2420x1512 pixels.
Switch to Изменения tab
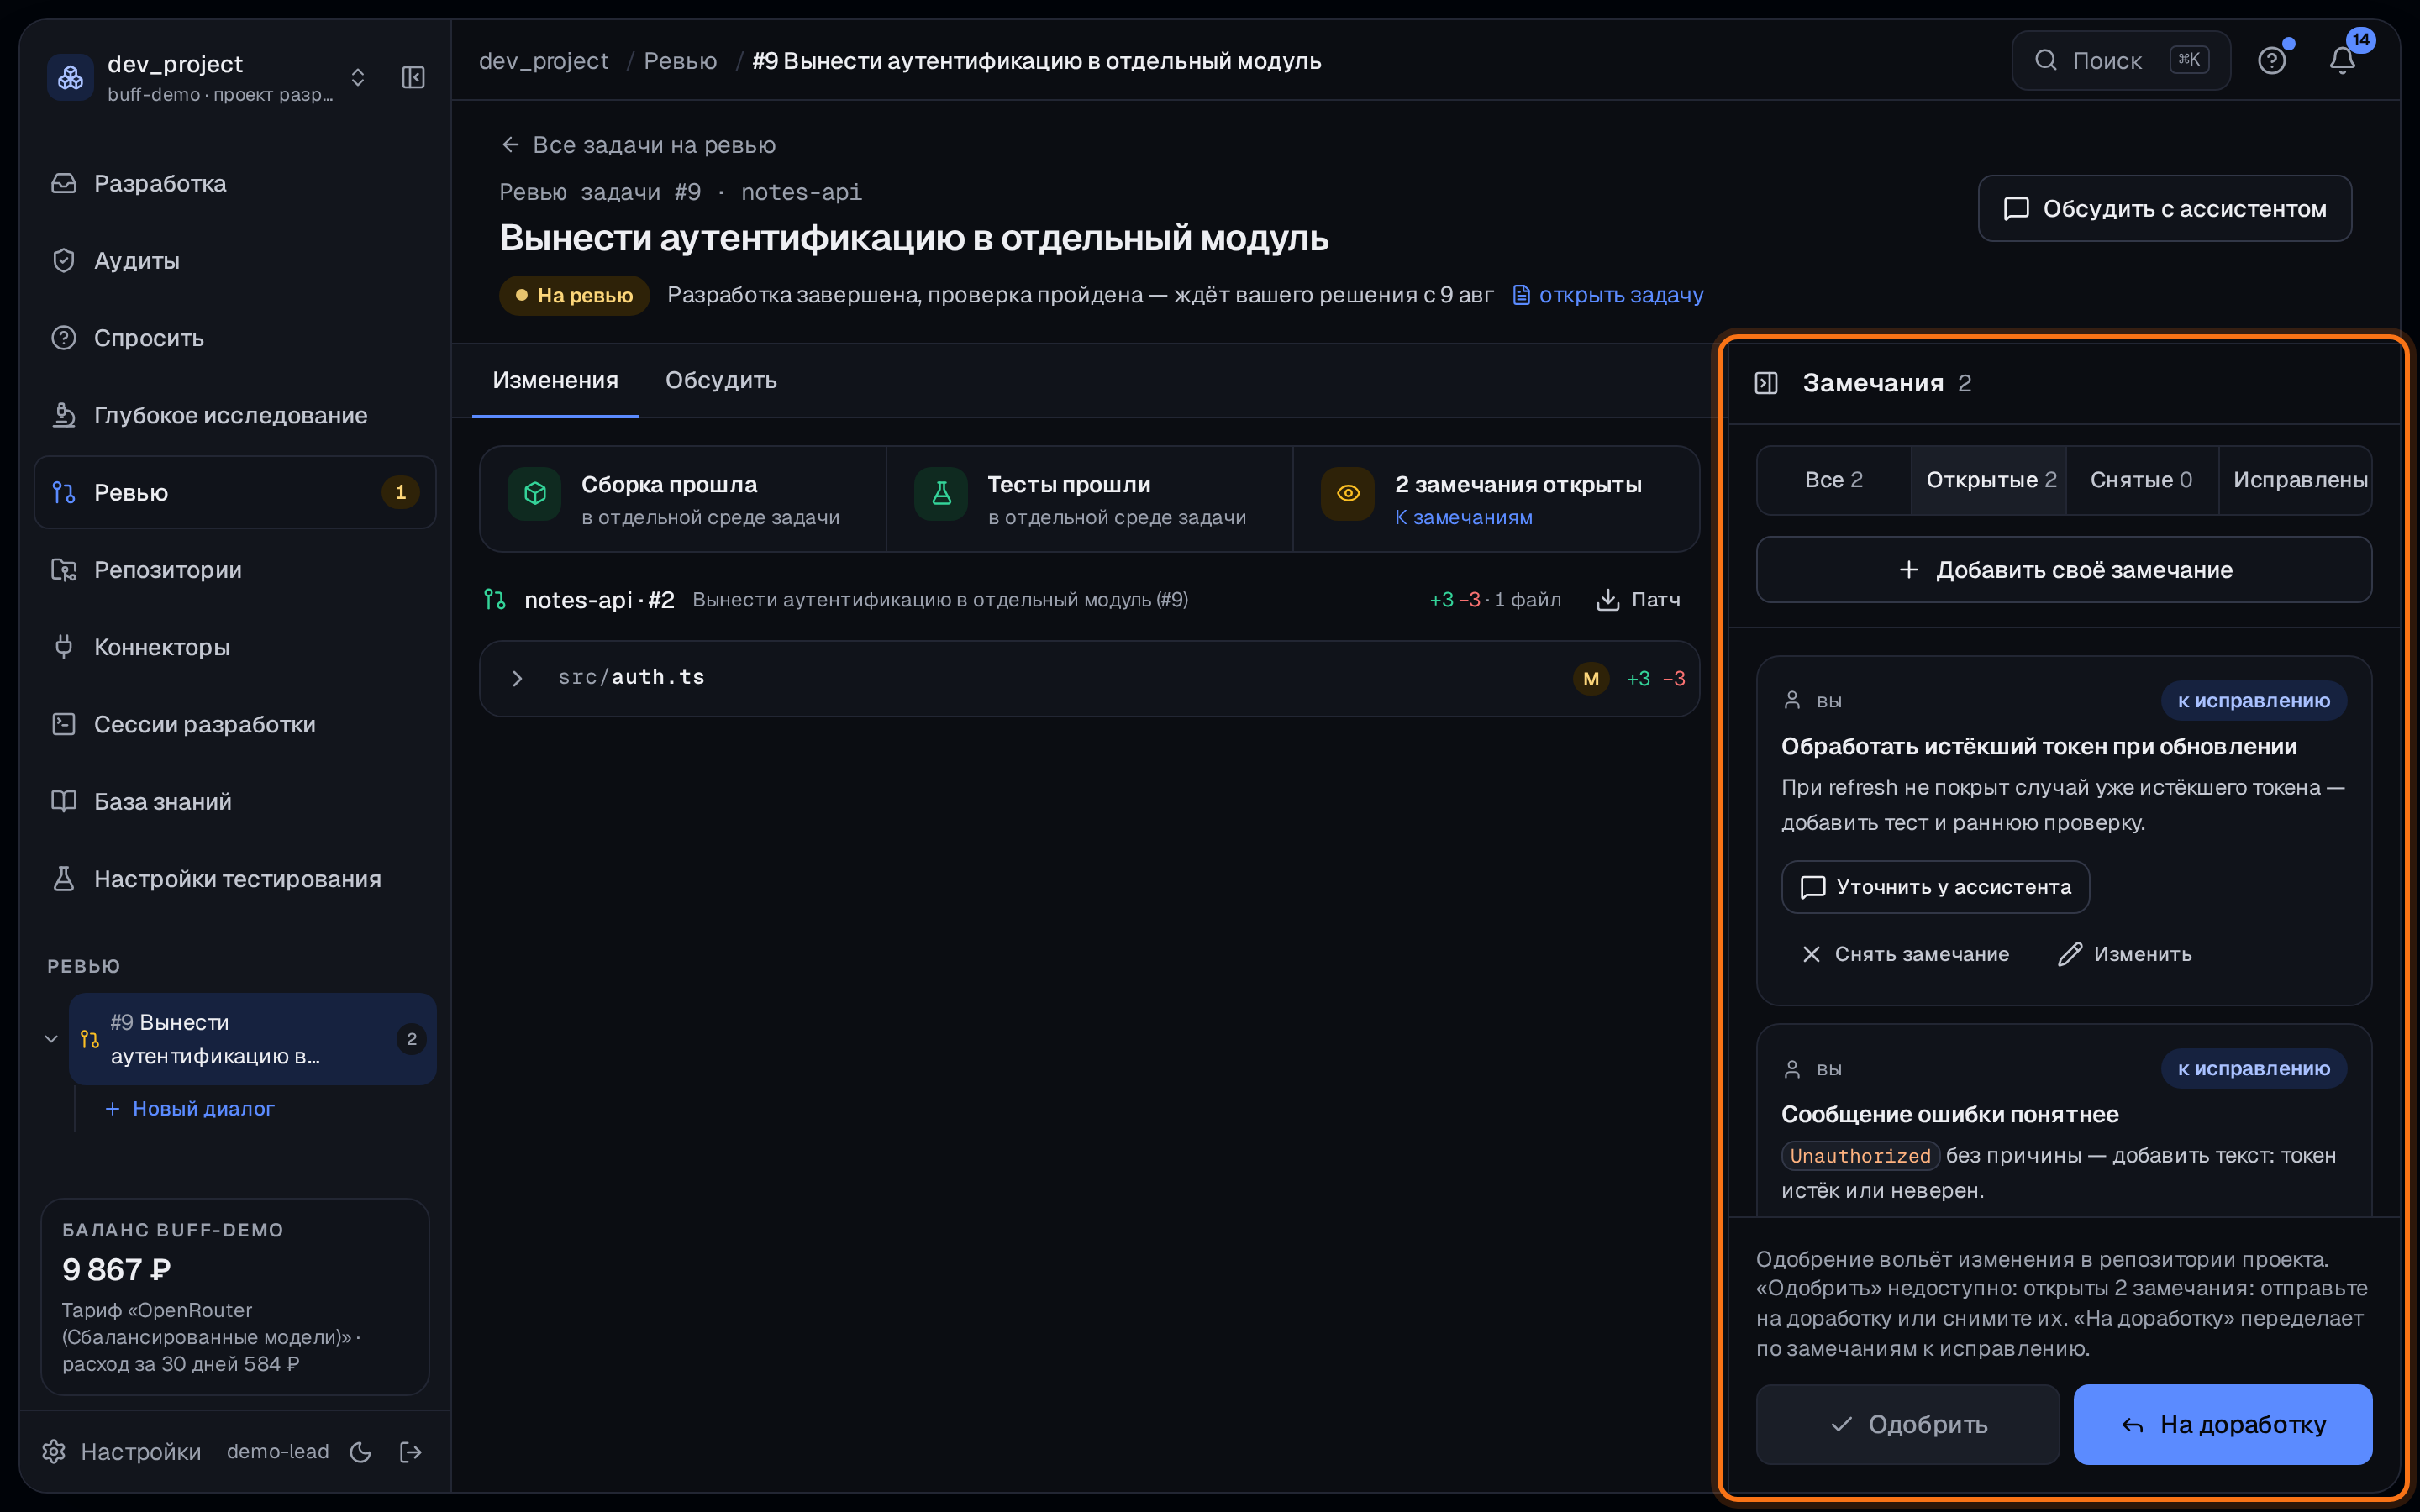[x=555, y=380]
